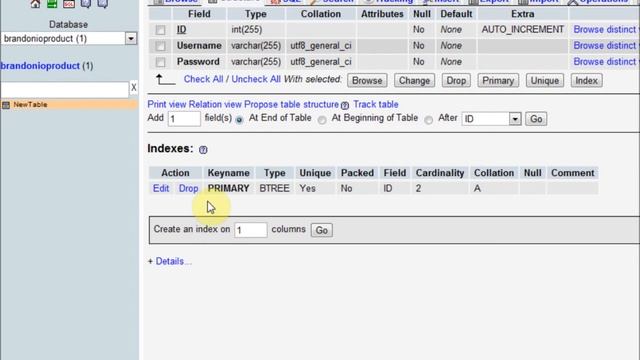Image resolution: width=640 pixels, height=360 pixels.
Task: Clear the table filter with X button
Action: 133,88
